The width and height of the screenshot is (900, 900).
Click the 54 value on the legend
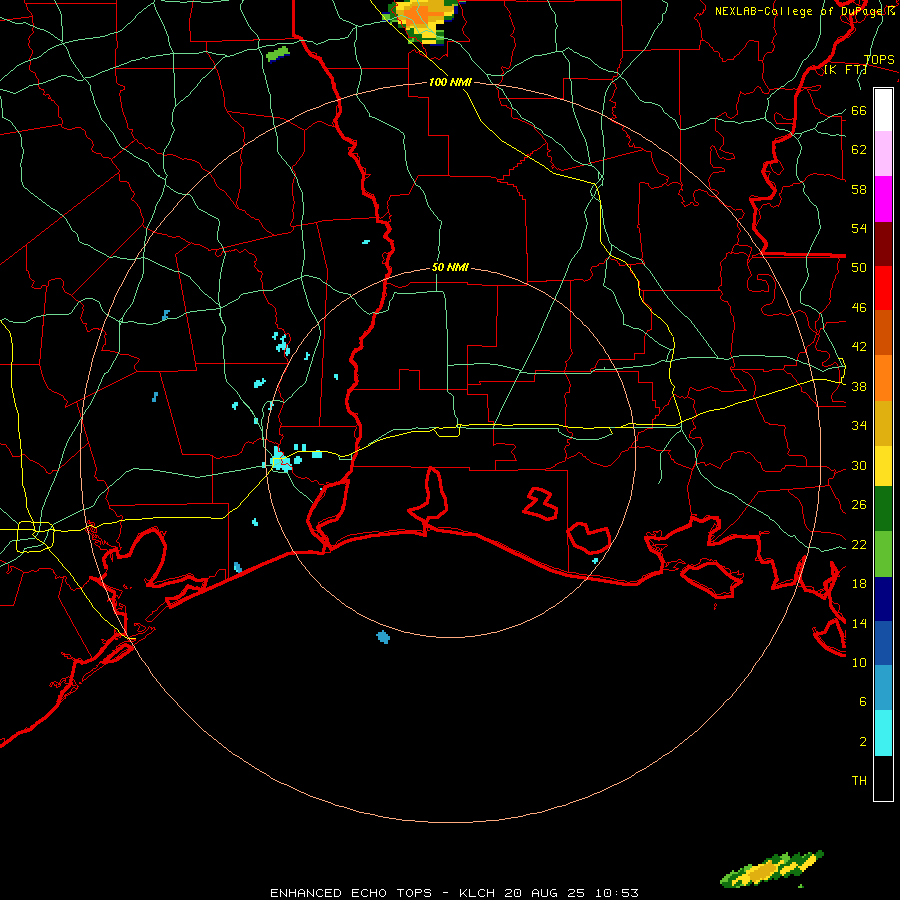point(859,228)
